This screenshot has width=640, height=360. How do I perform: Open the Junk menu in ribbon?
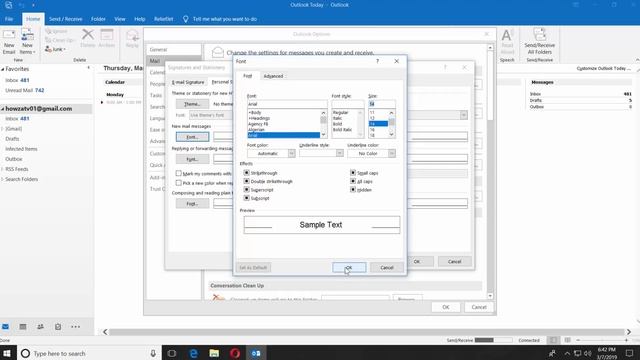tap(56, 49)
